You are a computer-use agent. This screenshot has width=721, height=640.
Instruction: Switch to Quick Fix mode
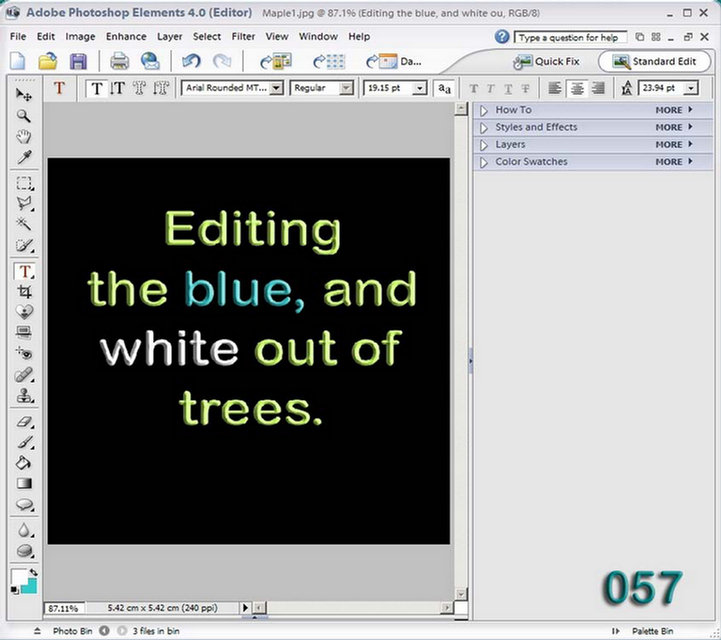(x=546, y=62)
